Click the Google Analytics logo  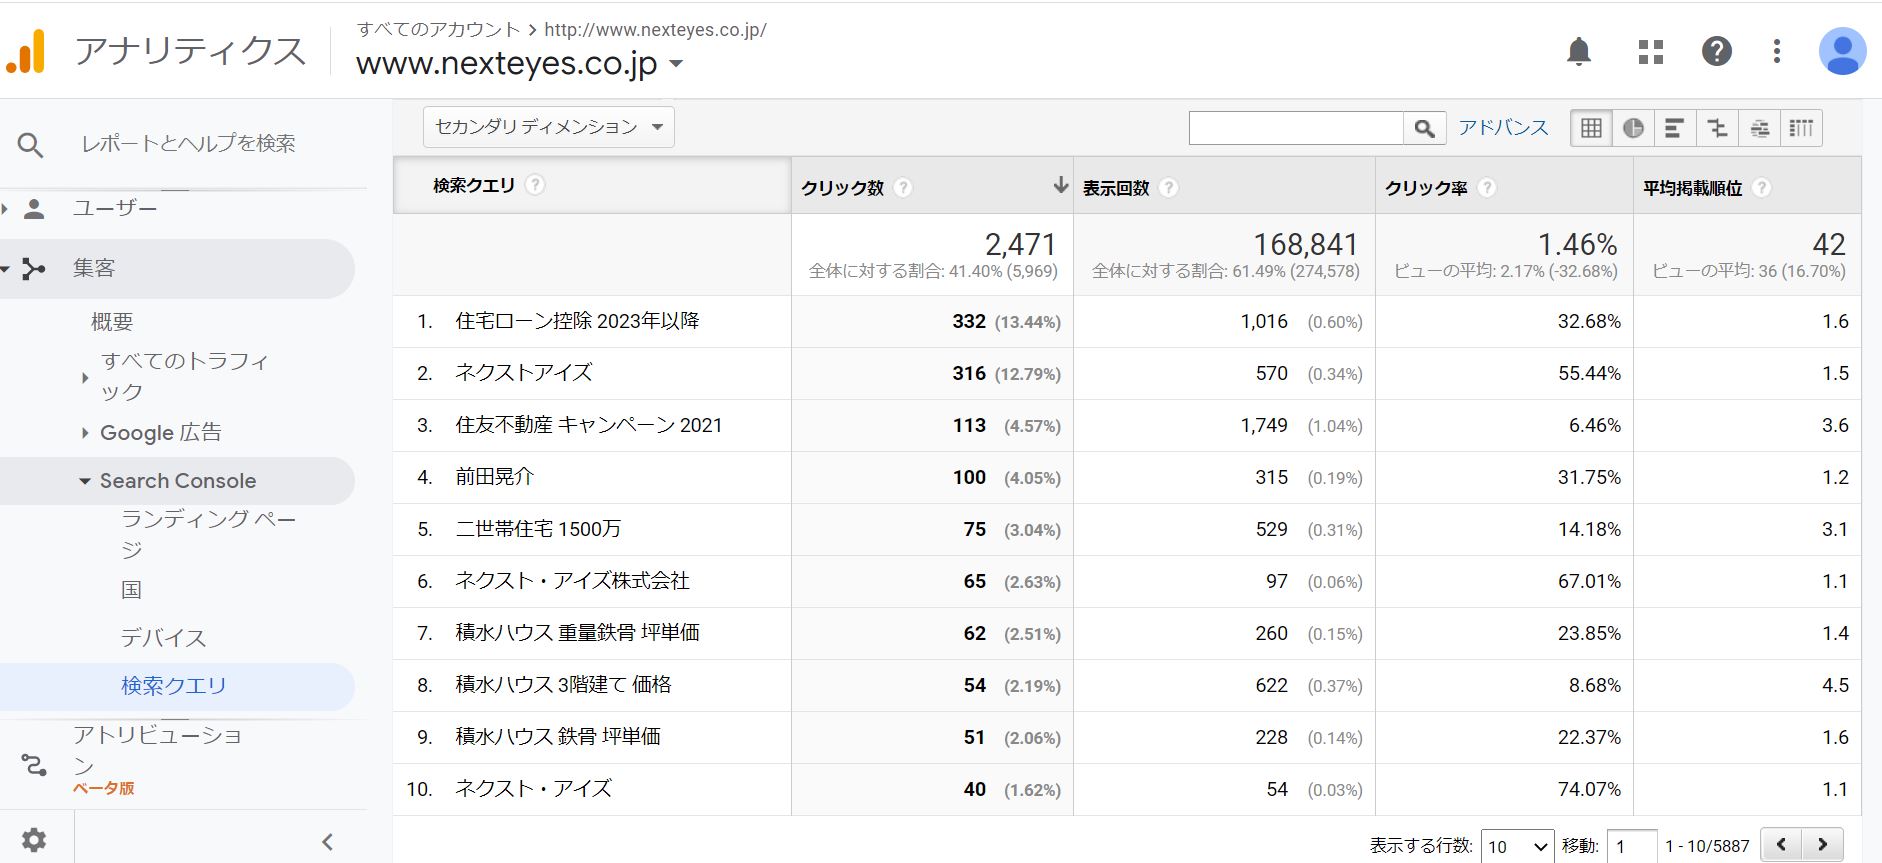26,51
